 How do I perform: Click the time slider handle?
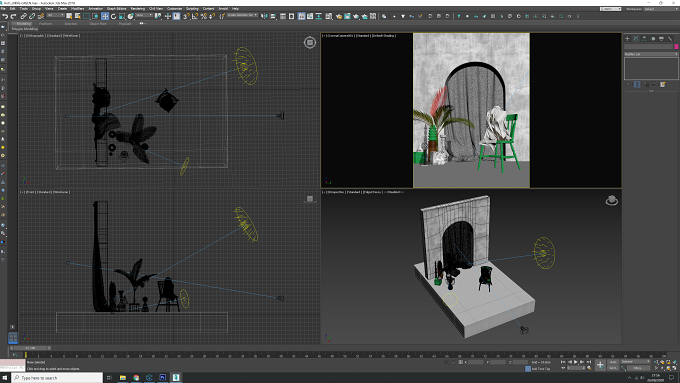pyautogui.click(x=30, y=348)
